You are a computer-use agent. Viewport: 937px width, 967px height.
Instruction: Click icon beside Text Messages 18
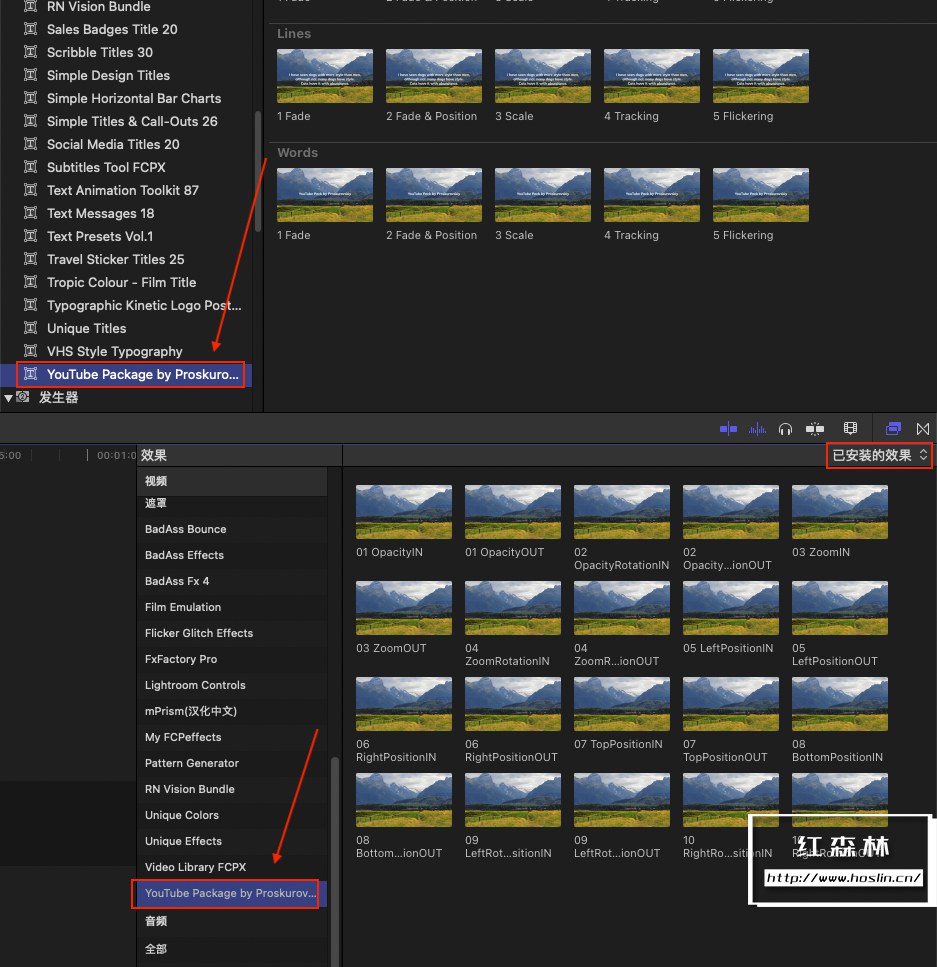click(x=30, y=213)
